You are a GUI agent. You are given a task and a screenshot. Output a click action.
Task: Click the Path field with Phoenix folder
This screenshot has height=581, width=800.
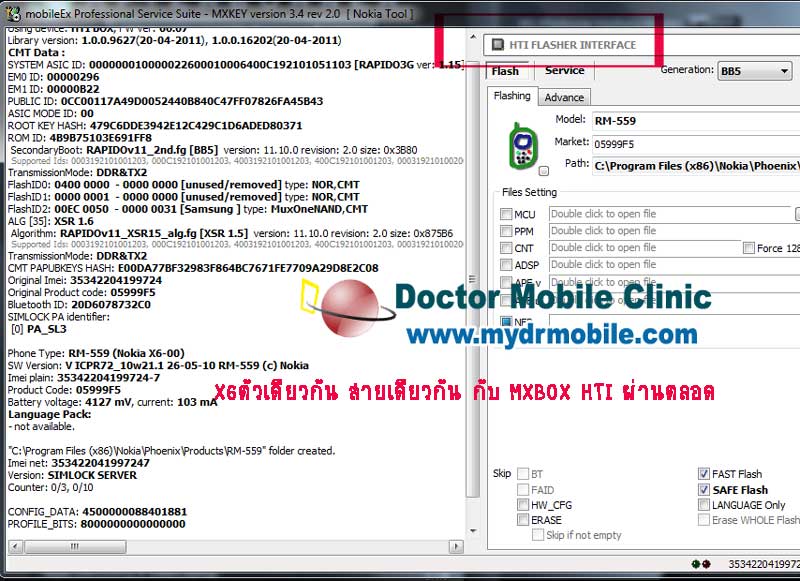(696, 166)
